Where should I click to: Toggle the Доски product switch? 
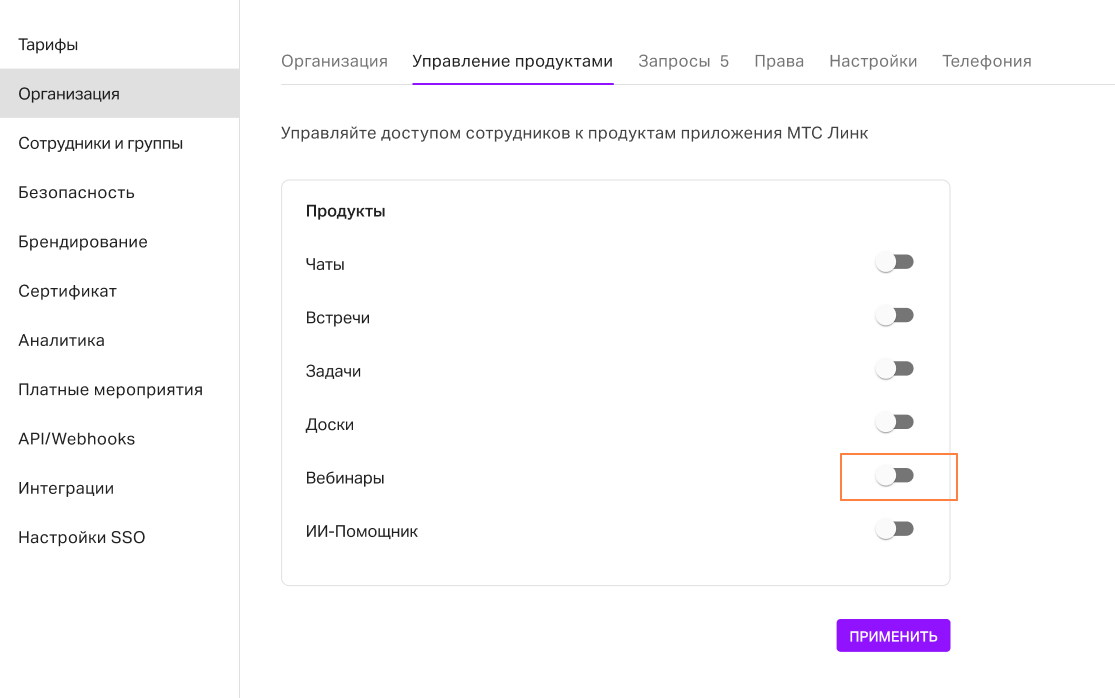[x=895, y=423]
